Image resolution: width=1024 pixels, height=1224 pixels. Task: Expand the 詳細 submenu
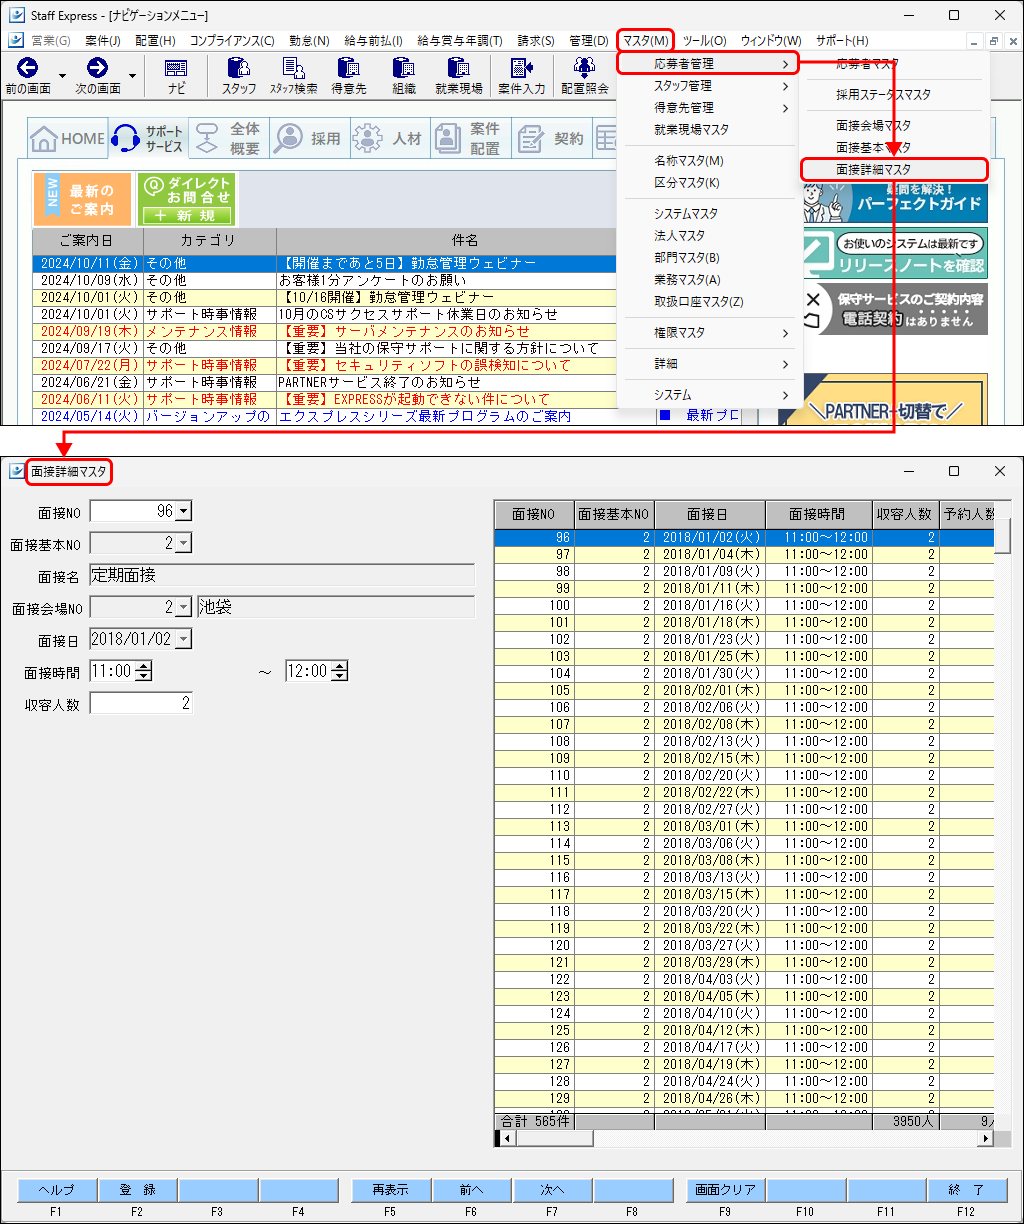tap(708, 364)
